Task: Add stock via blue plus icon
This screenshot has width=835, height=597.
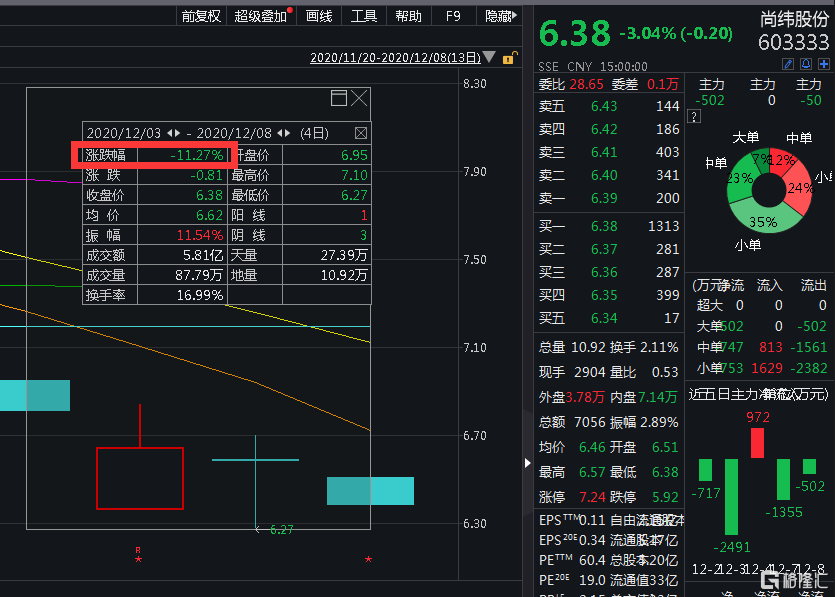Action: (x=824, y=64)
